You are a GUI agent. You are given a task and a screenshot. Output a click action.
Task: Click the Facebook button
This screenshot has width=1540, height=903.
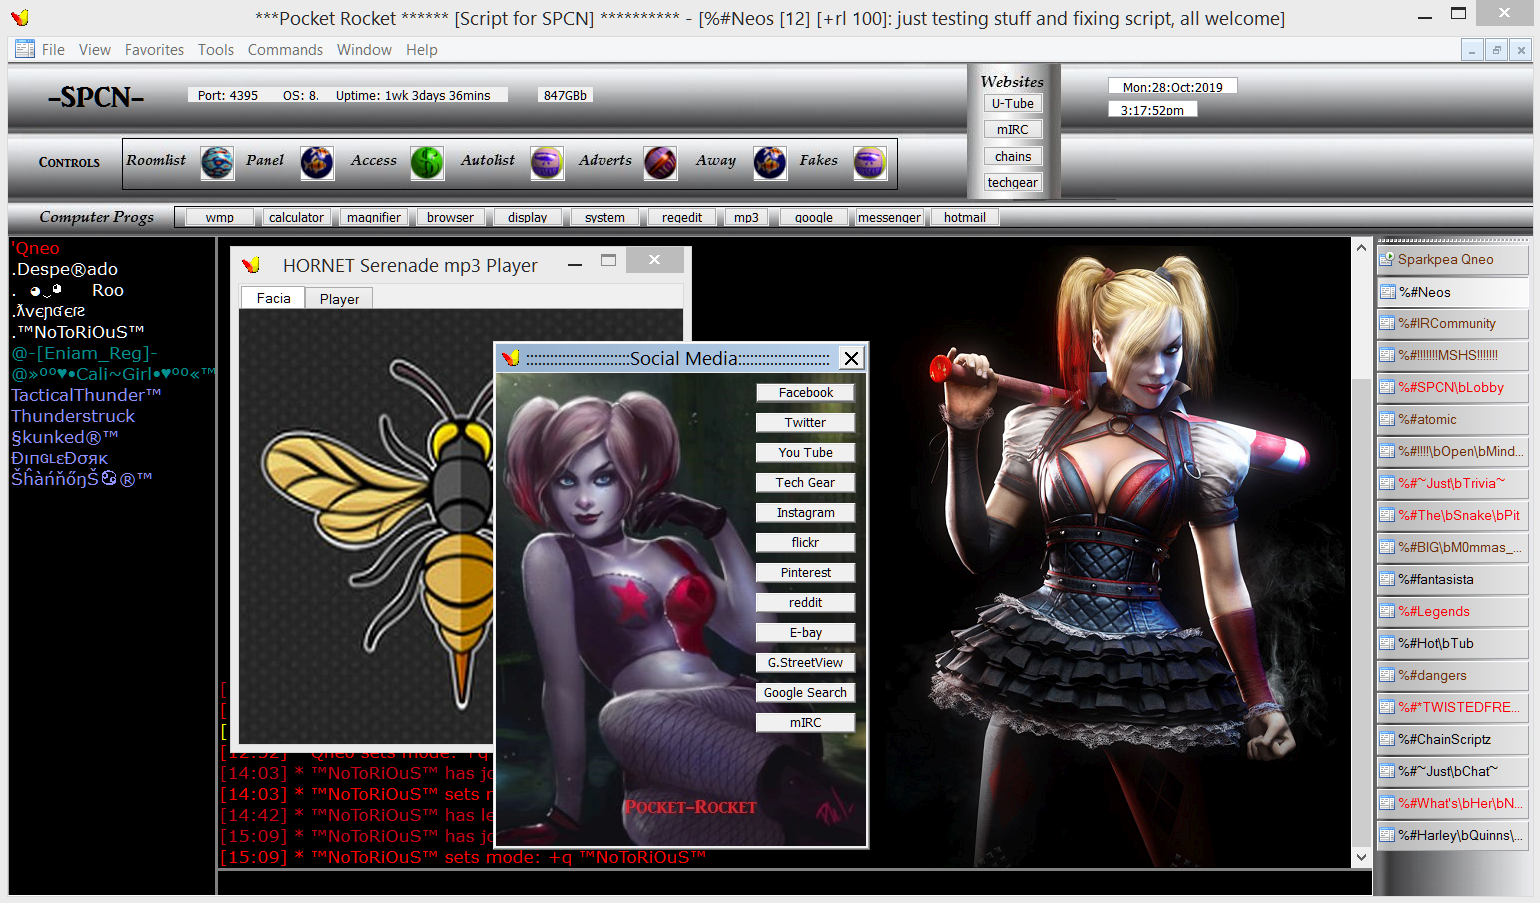pos(805,393)
